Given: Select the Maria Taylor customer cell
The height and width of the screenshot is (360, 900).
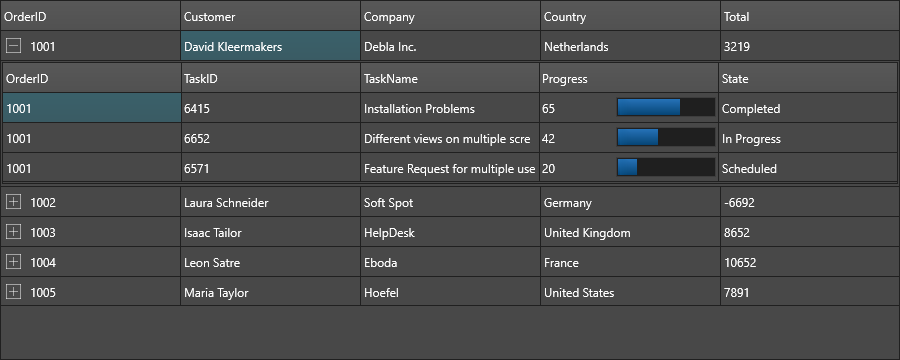Looking at the screenshot, I should coord(270,292).
